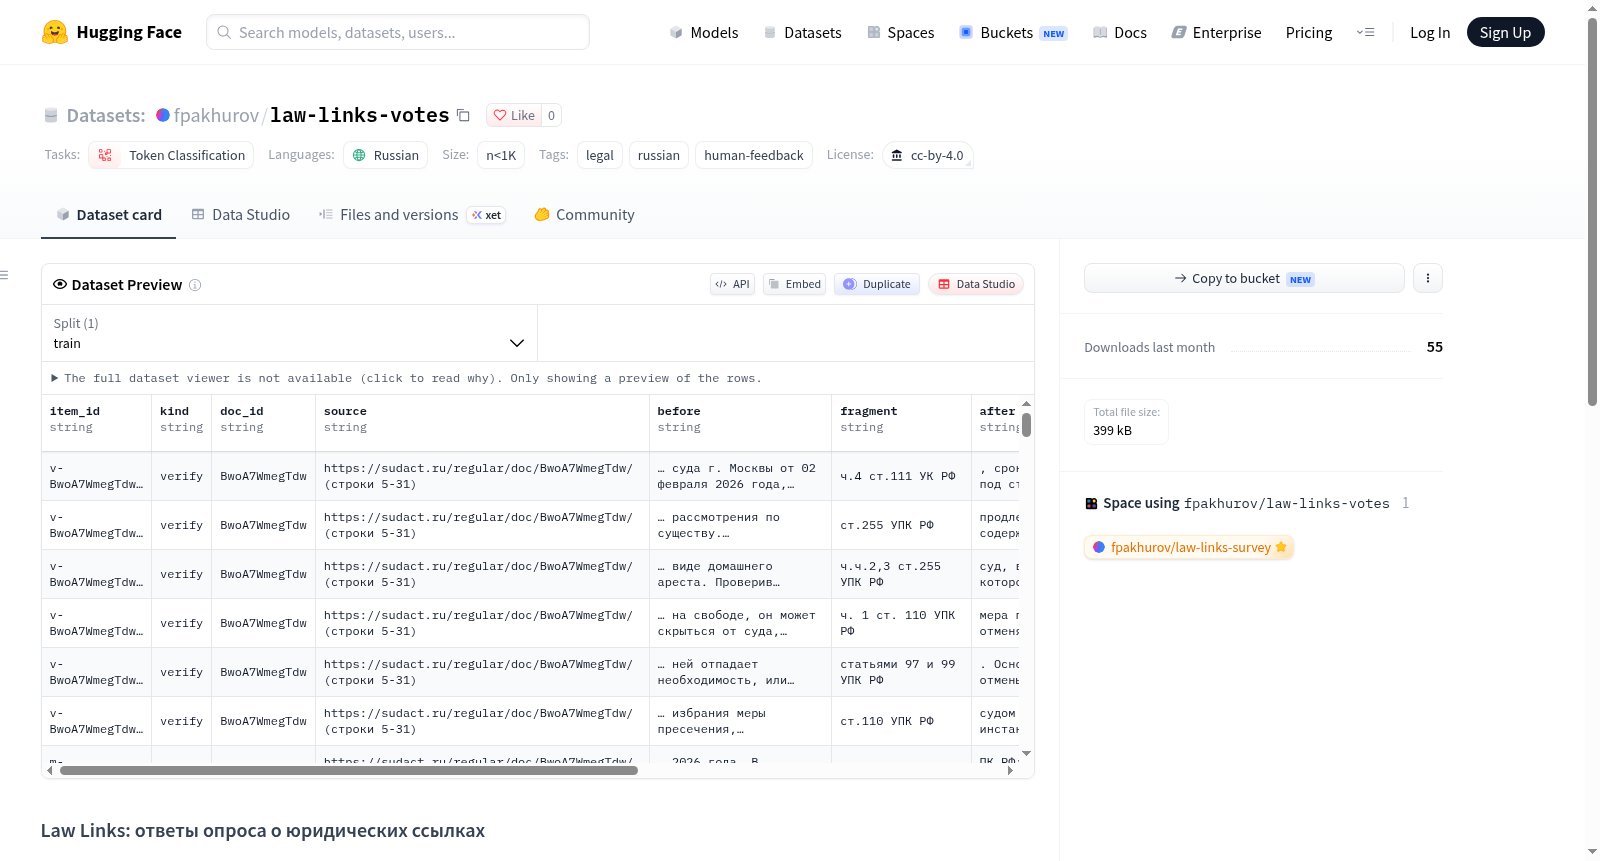Click the table's vertical scrollbar thumb
Image resolution: width=1600 pixels, height=861 pixels.
(x=1026, y=425)
